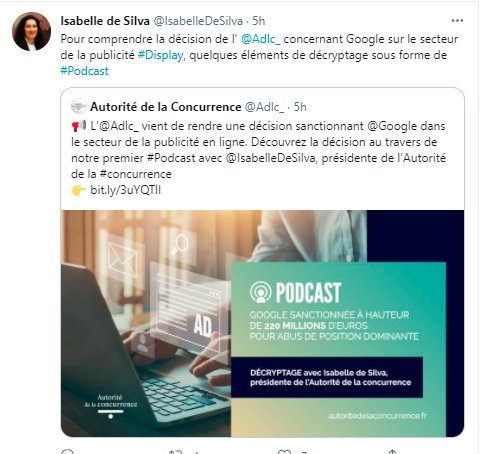The height and width of the screenshot is (454, 485).
Task: Click the Autorité de la Concurrence avatar
Action: 79,106
